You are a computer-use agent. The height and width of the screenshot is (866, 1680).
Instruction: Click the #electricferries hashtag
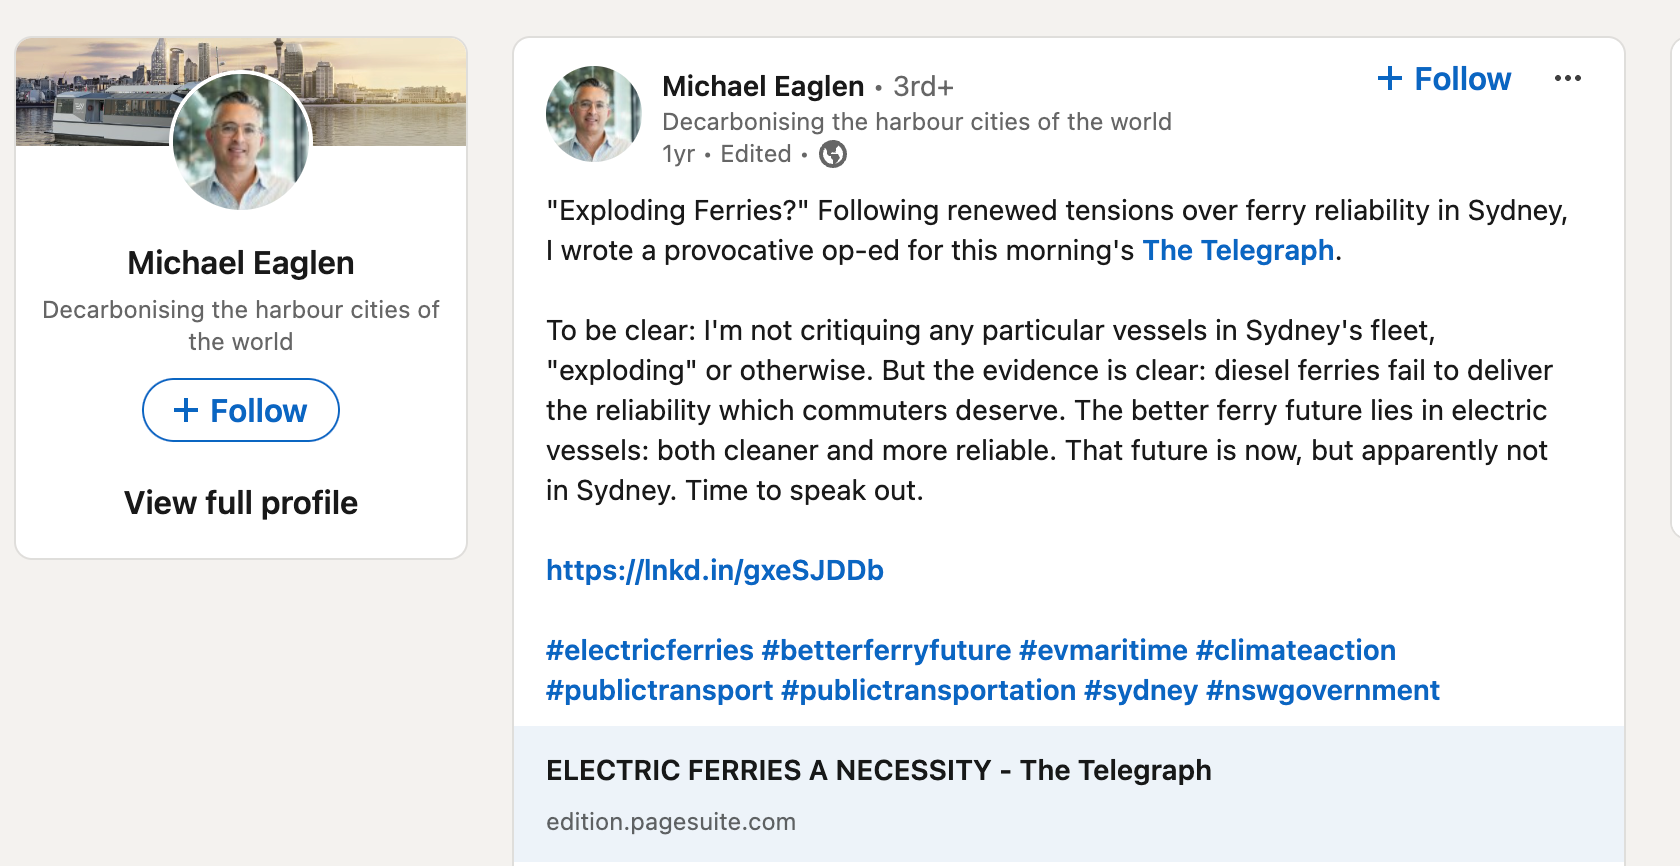click(650, 650)
